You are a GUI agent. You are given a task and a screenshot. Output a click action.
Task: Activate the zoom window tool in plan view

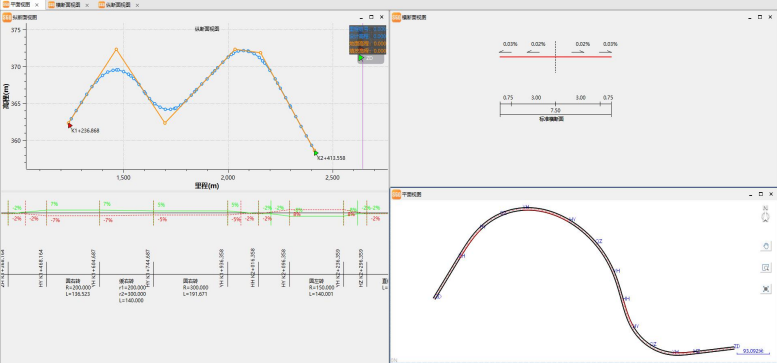766,268
